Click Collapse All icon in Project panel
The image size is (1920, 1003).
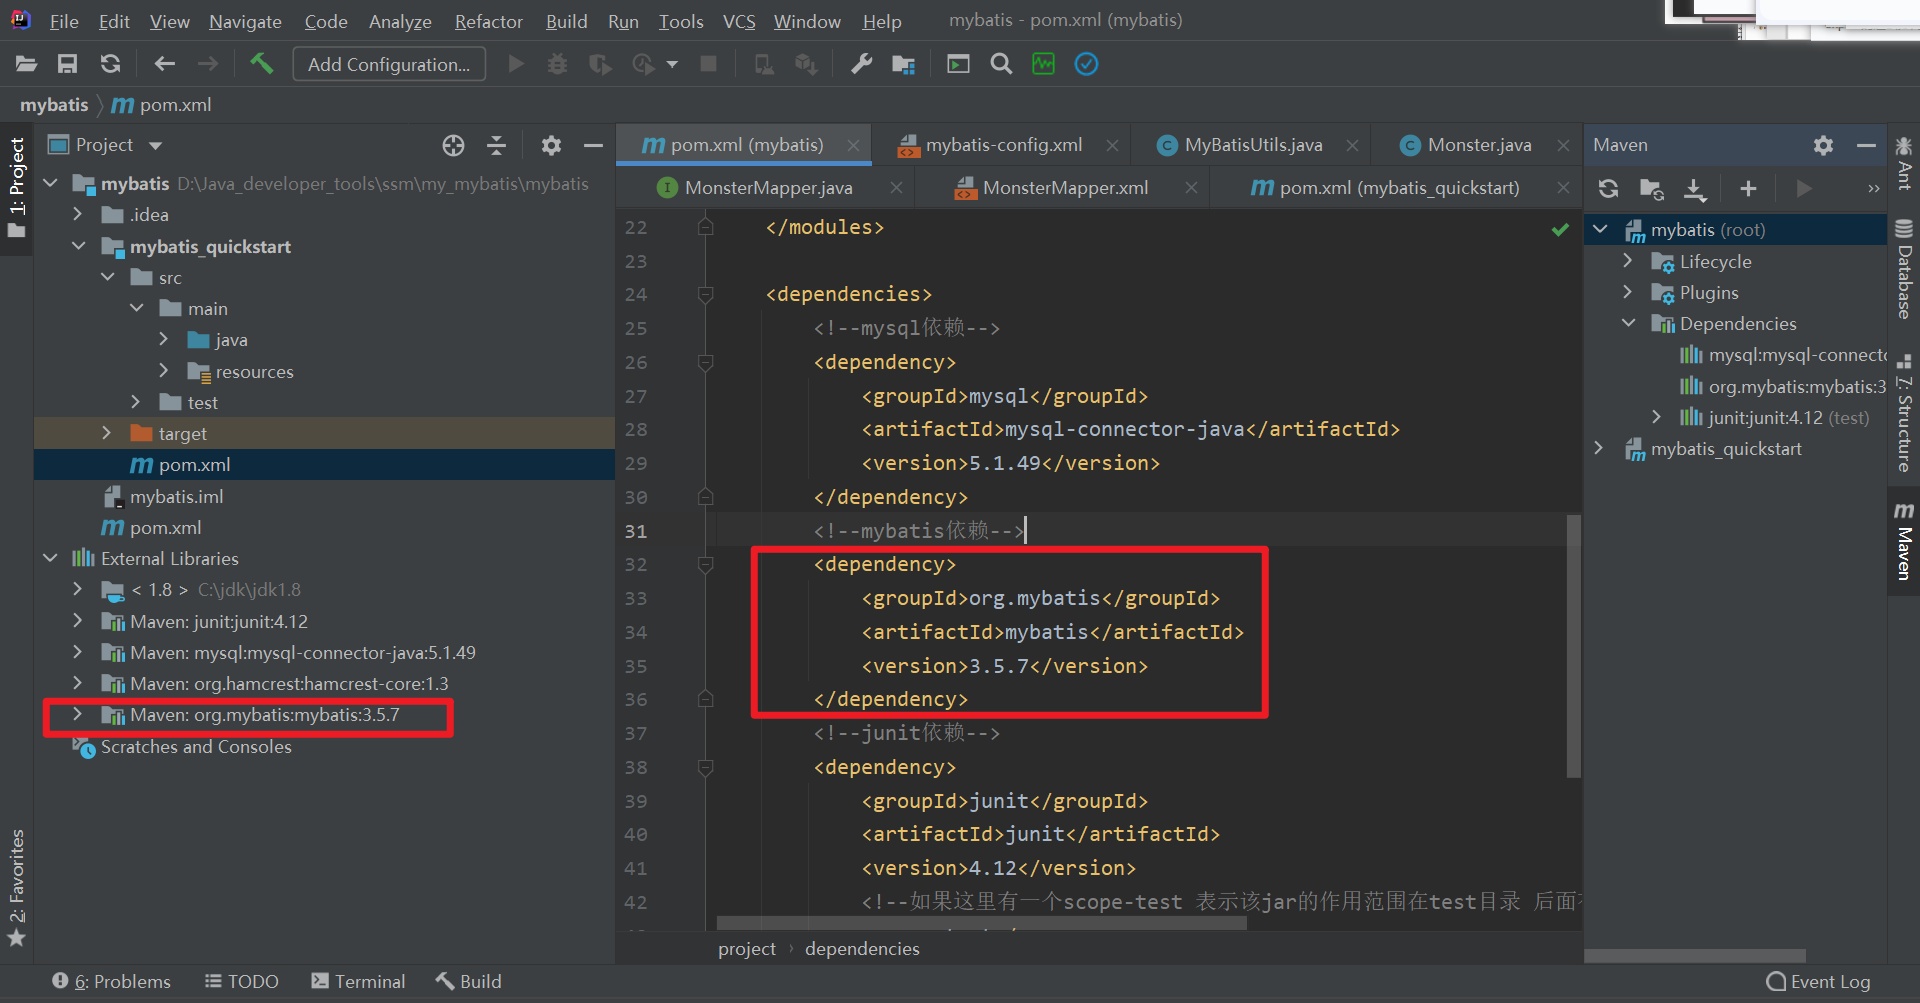point(496,146)
